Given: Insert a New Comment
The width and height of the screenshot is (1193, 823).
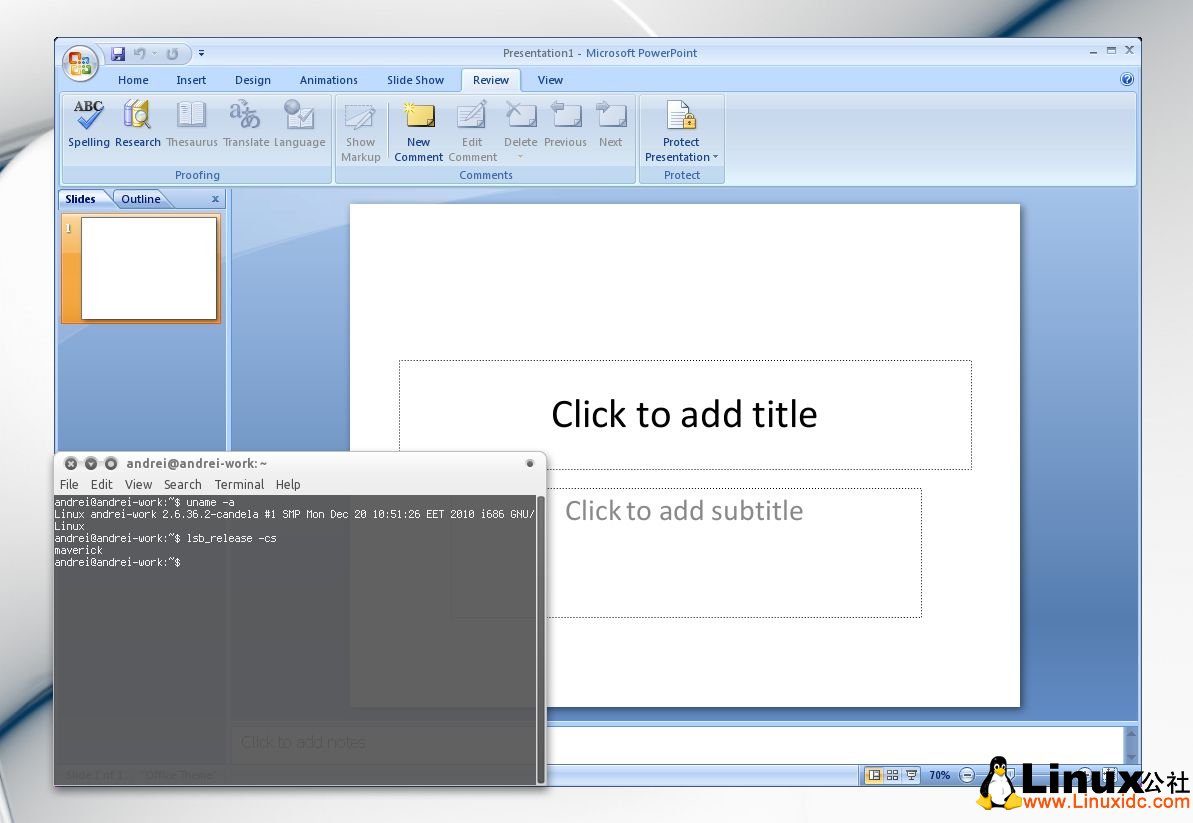Looking at the screenshot, I should [418, 130].
